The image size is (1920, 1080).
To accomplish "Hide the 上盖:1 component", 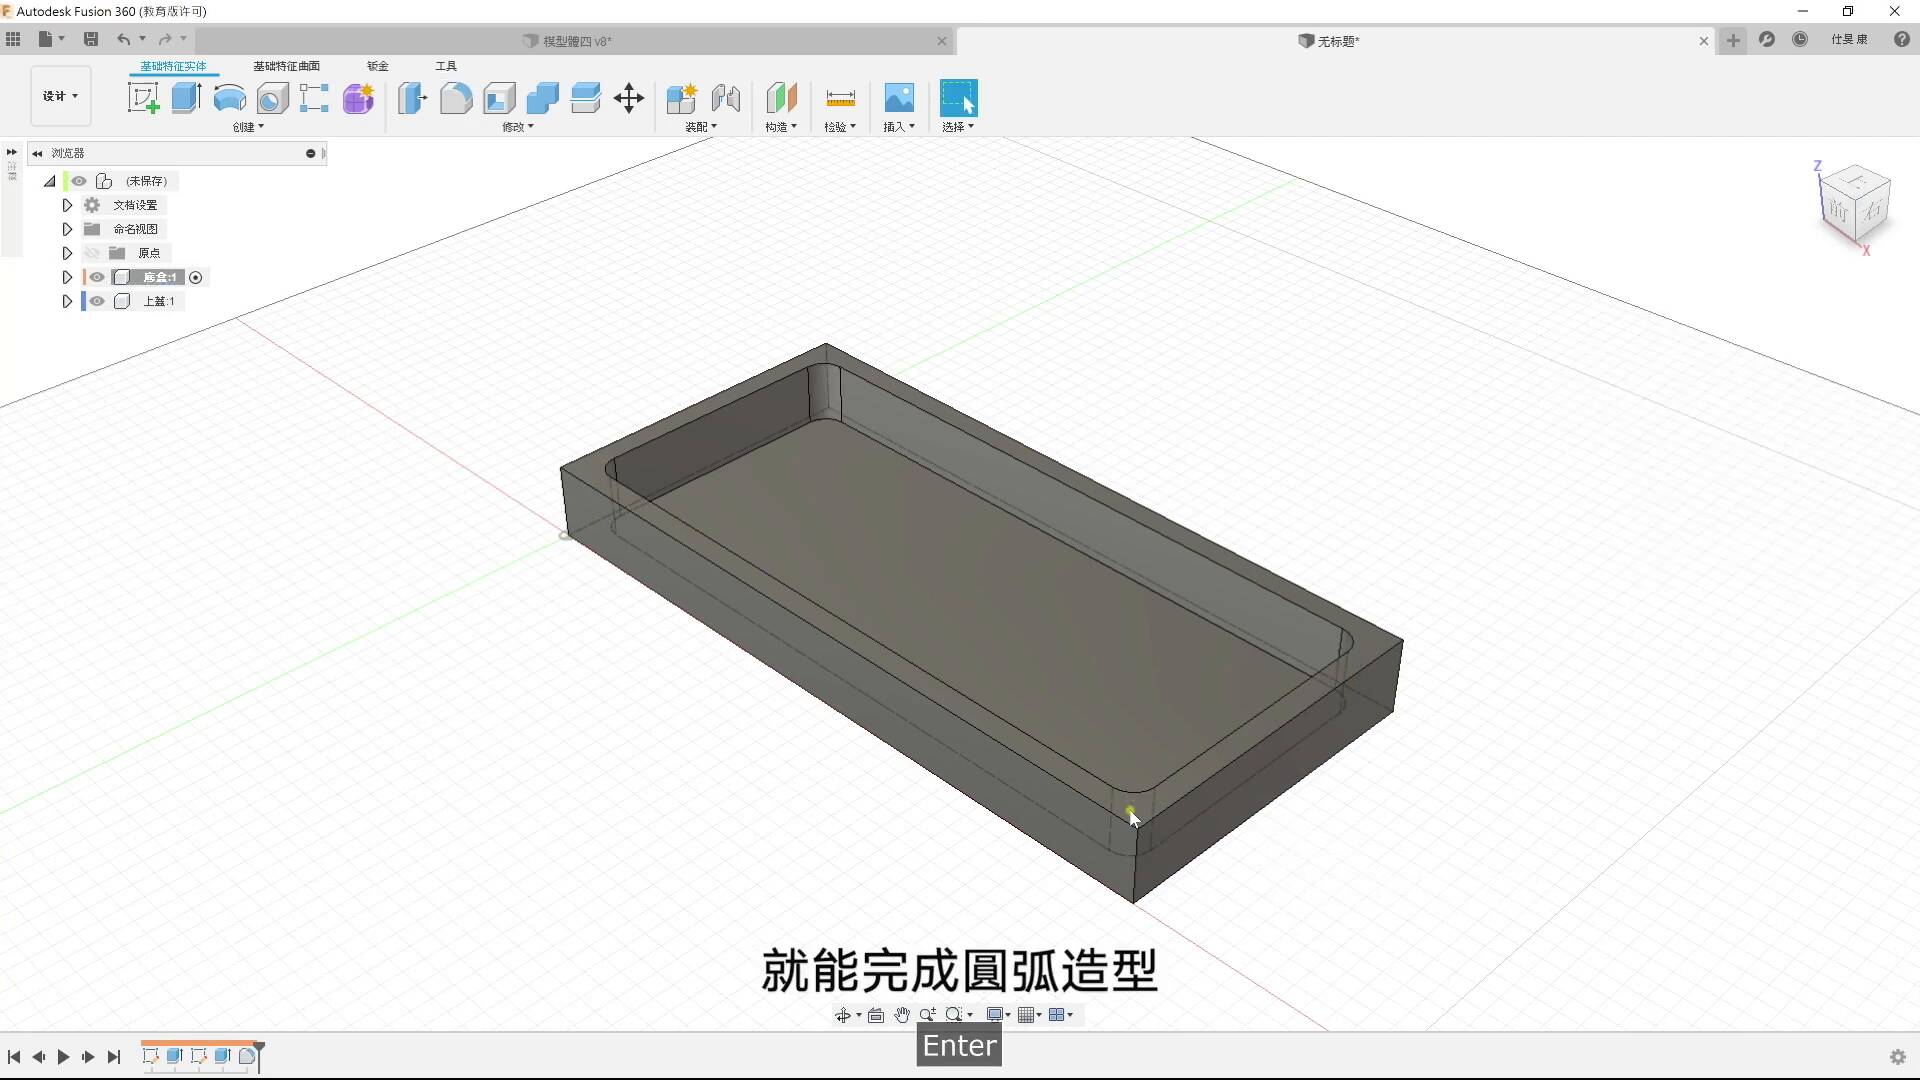I will [97, 301].
